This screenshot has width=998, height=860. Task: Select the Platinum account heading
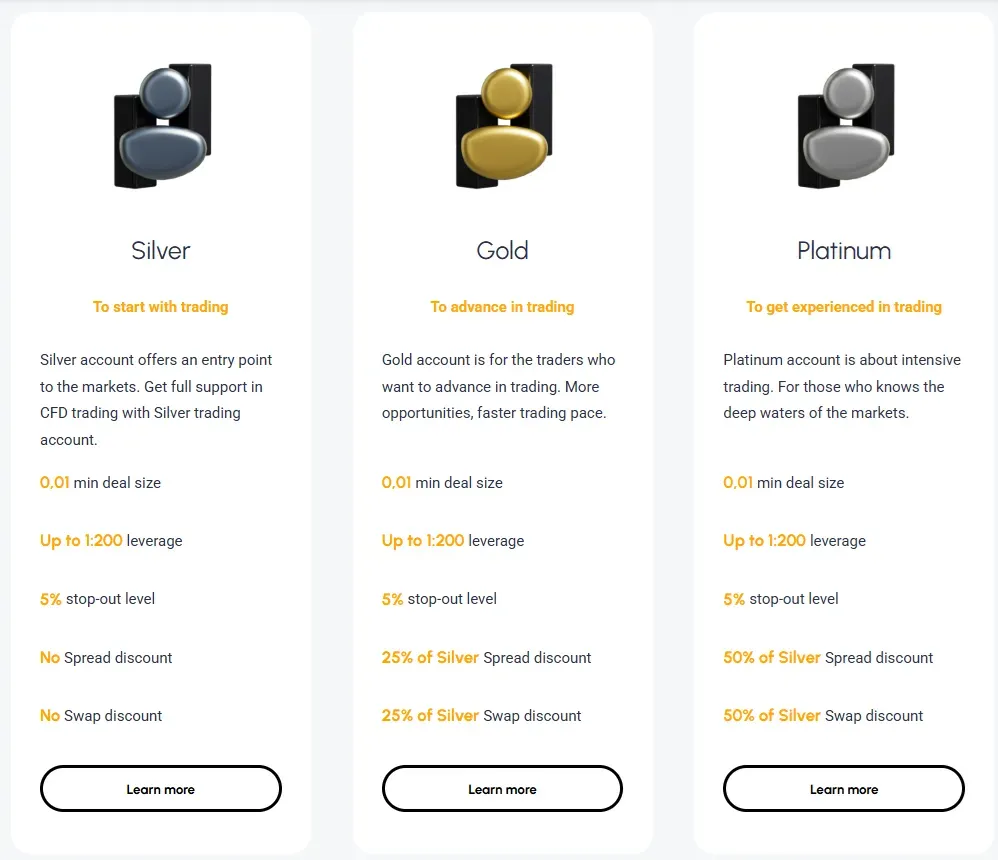(x=844, y=250)
